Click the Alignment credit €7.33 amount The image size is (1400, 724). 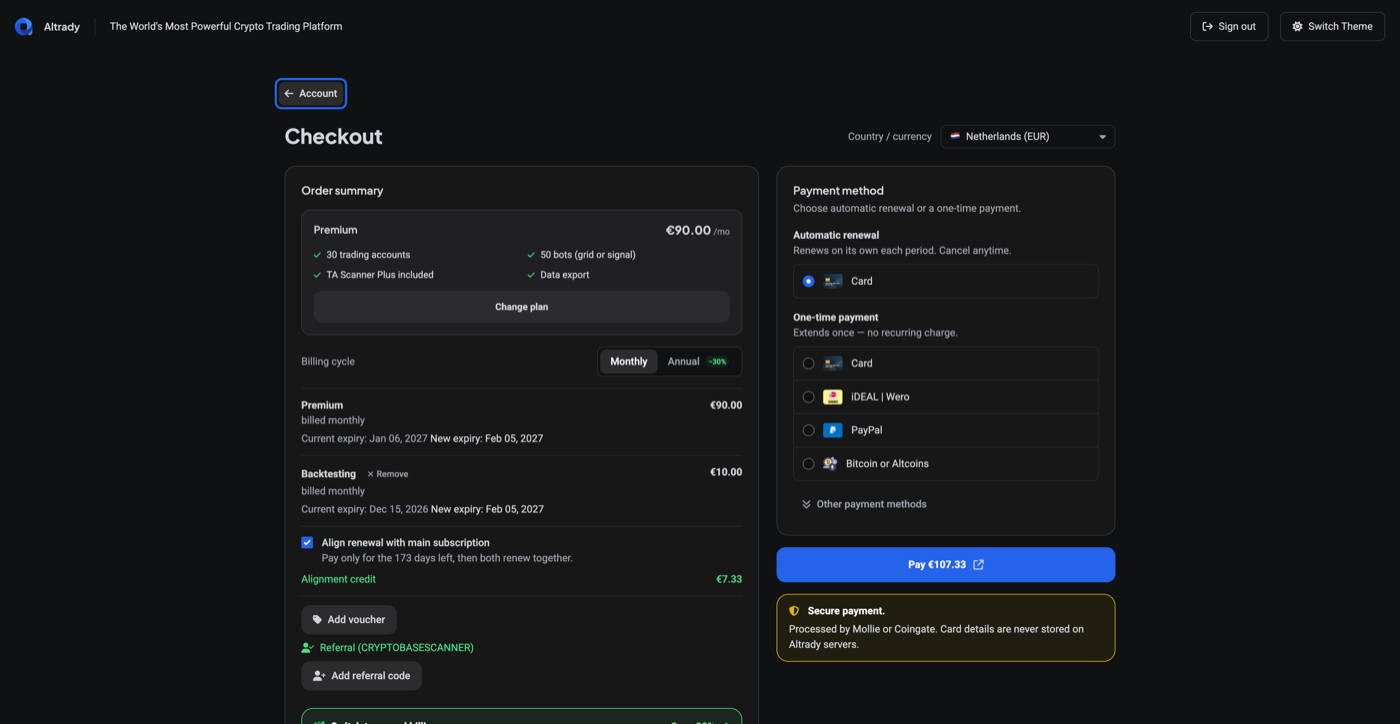pyautogui.click(x=729, y=579)
